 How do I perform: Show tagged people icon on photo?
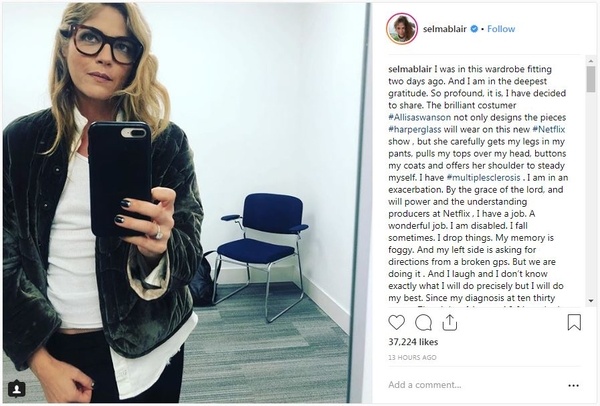16,389
